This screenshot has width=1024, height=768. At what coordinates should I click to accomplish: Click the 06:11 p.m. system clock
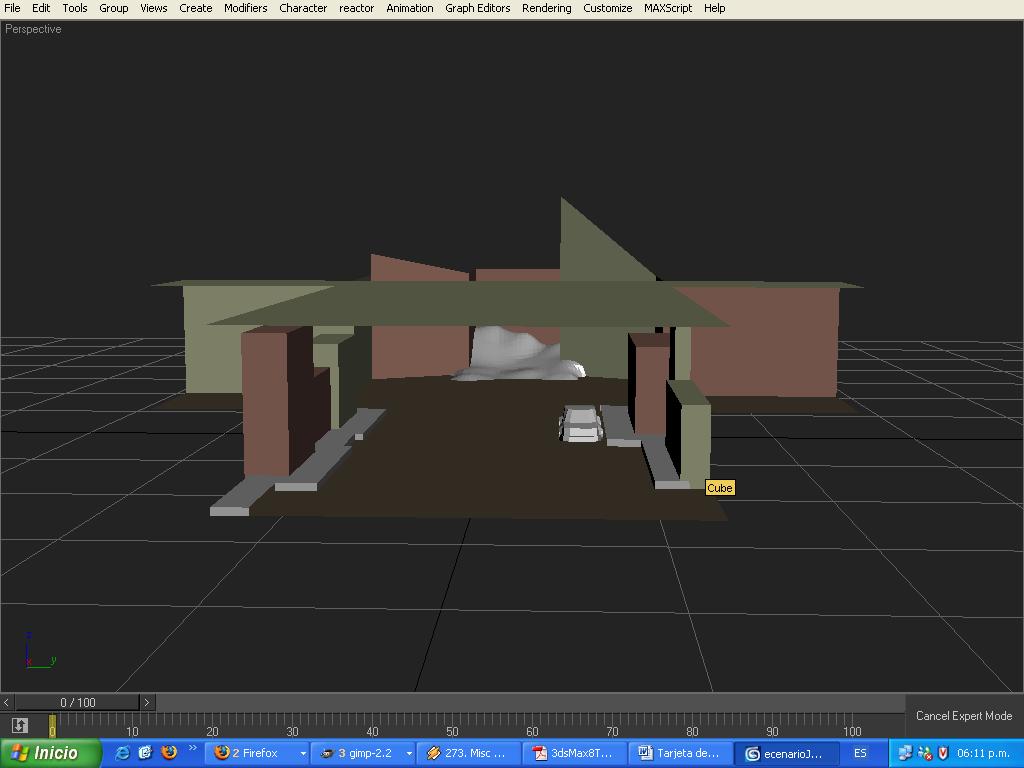pyautogui.click(x=983, y=753)
